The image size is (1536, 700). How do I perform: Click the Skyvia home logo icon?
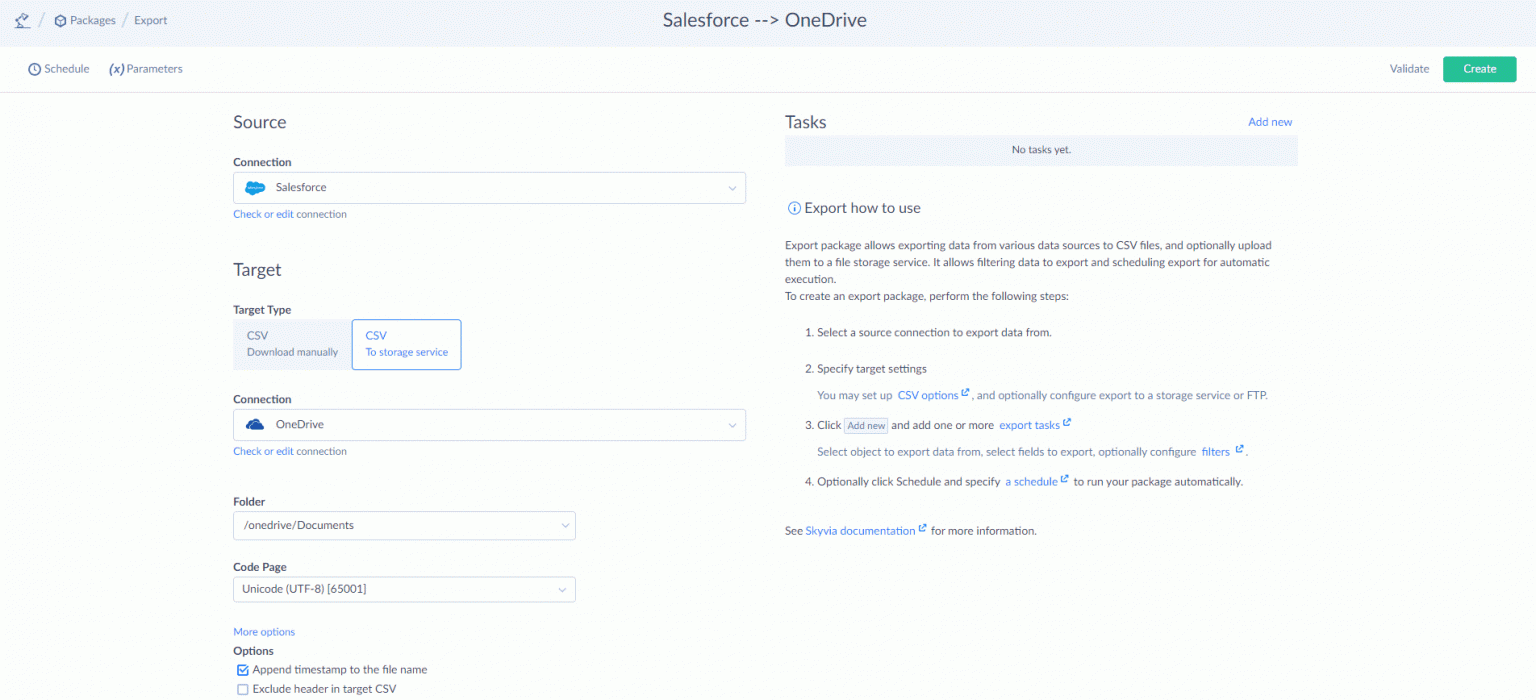click(22, 20)
